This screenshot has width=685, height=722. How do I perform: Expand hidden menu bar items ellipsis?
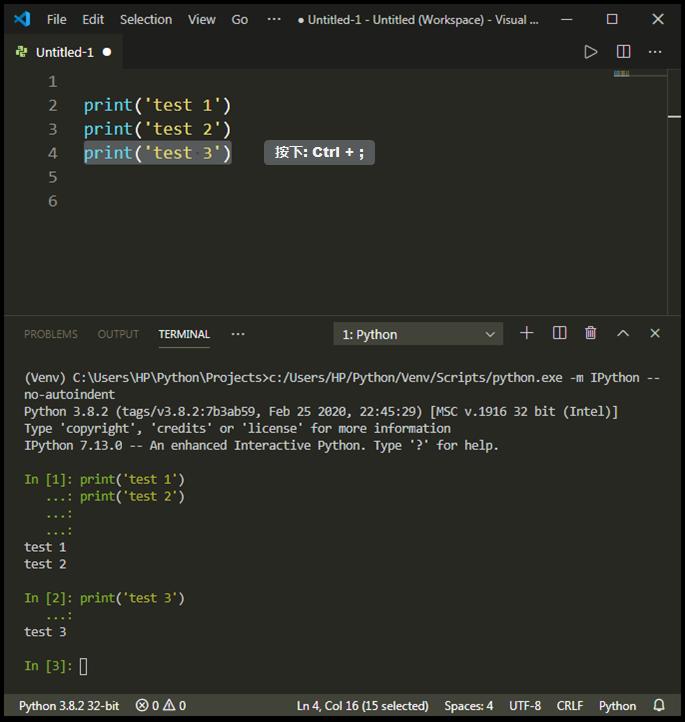coord(274,19)
